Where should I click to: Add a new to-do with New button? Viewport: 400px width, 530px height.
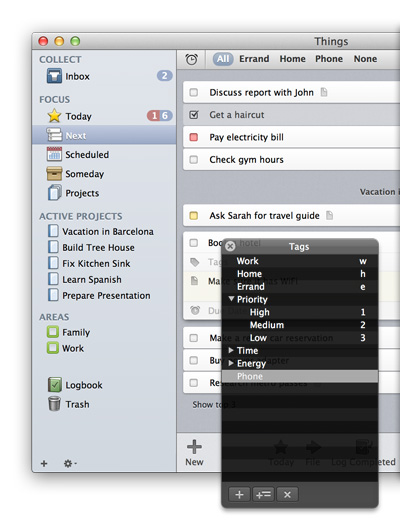194,453
